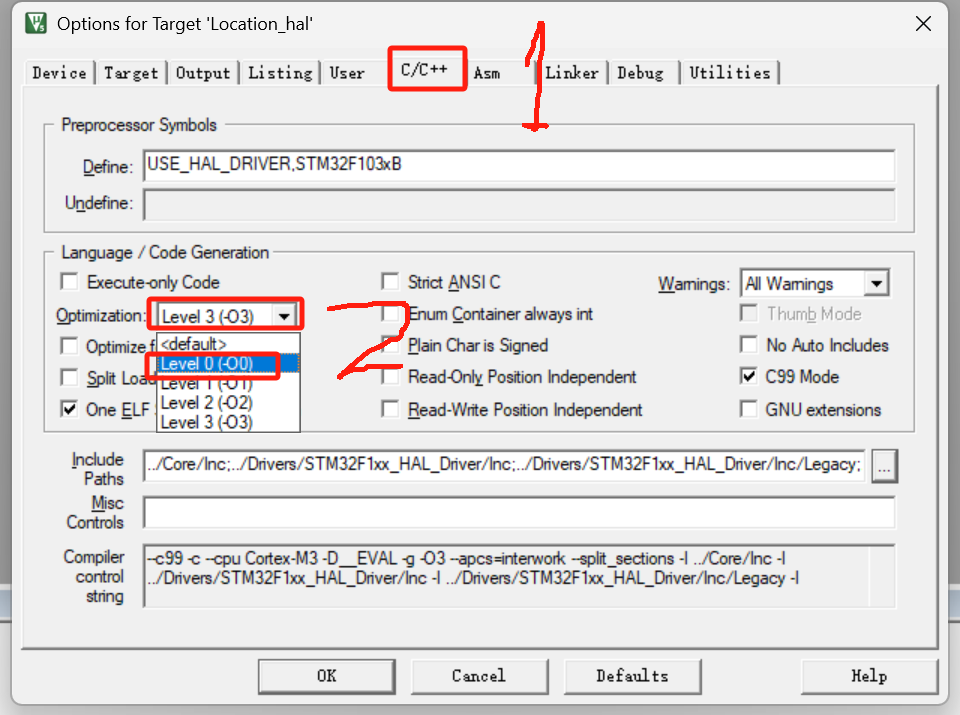The image size is (960, 715).
Task: Toggle Split Load and Store Multiple
Action: click(x=70, y=377)
